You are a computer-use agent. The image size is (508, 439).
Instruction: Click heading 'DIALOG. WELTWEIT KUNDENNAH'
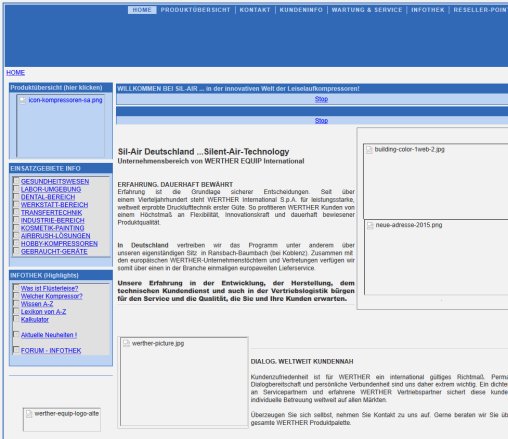pyautogui.click(x=302, y=362)
